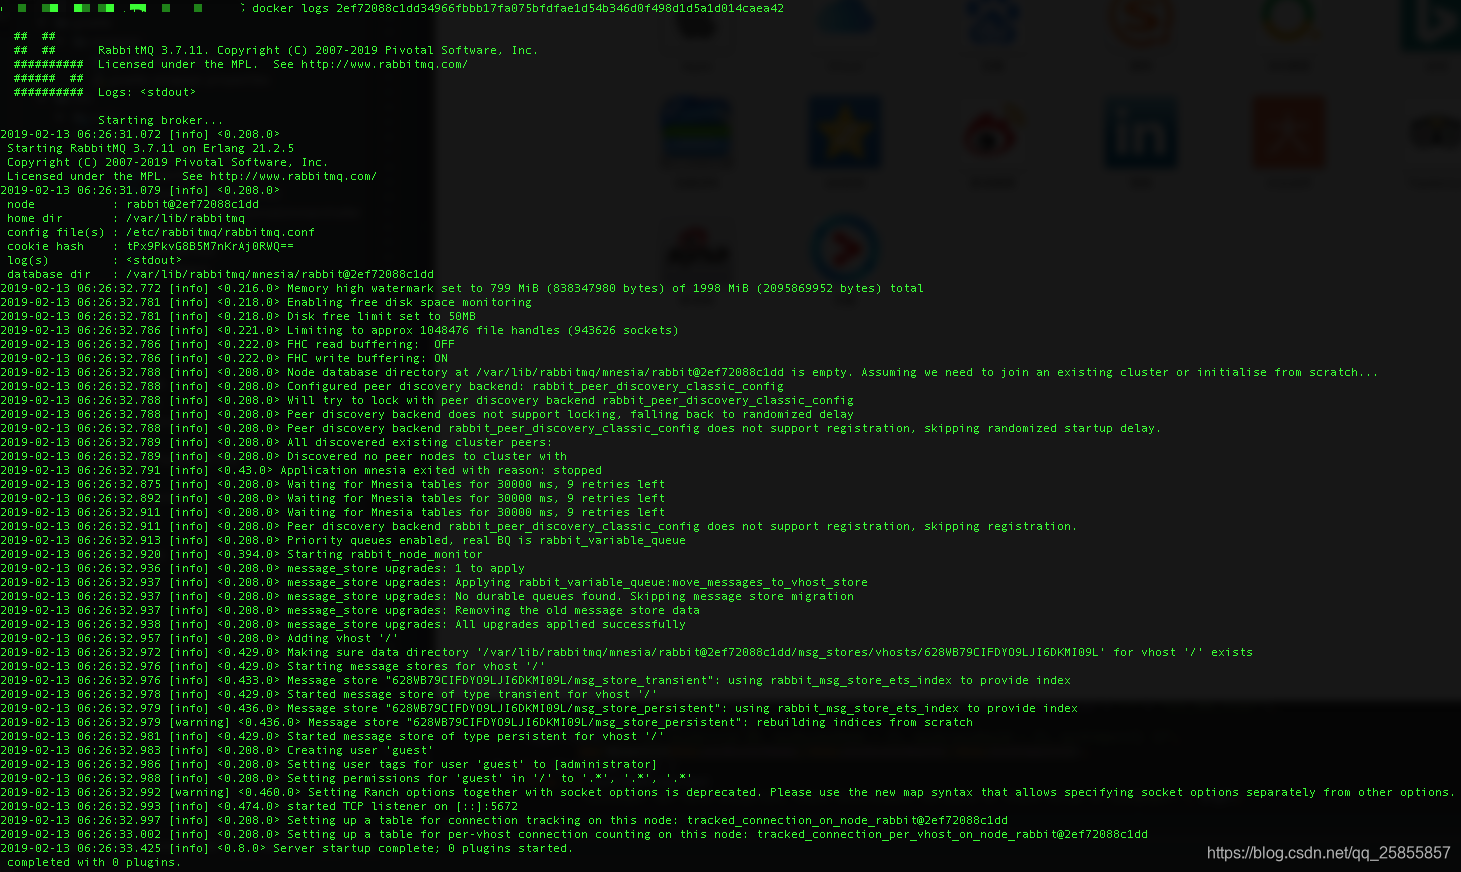Click 'Application mnesia exited with reason: stopped'

pyautogui.click(x=441, y=470)
